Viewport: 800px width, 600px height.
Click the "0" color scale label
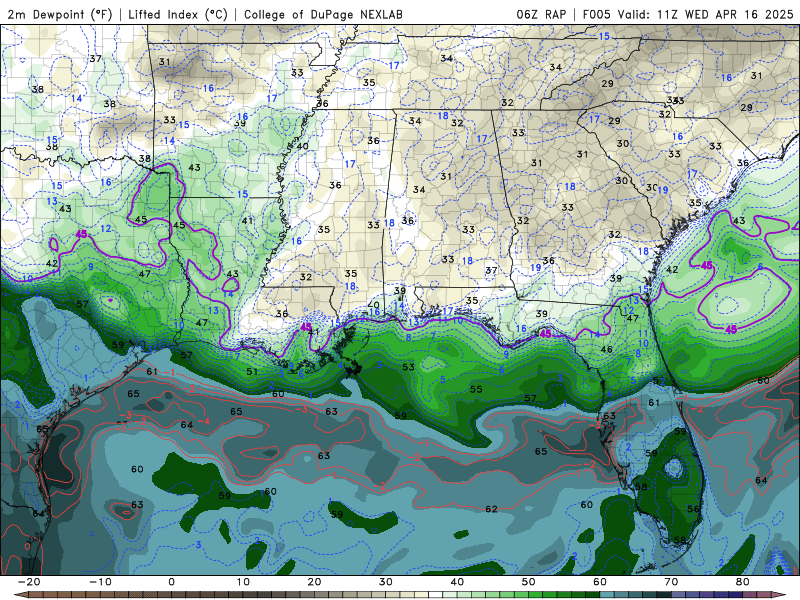[x=171, y=582]
